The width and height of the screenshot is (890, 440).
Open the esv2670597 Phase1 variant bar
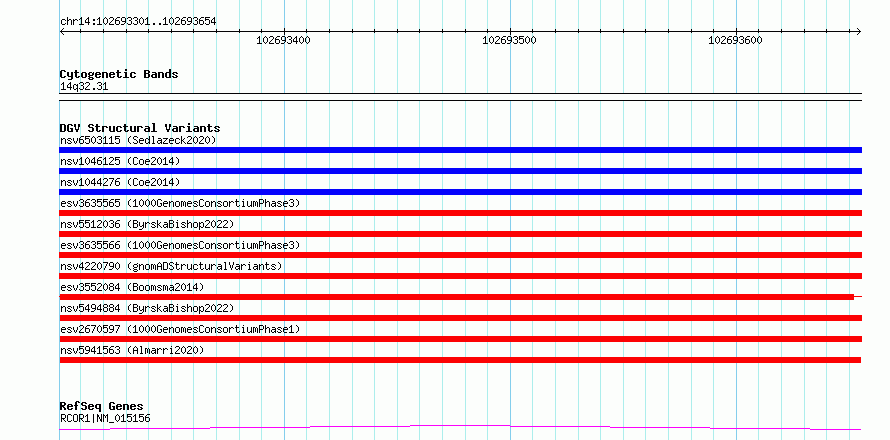coord(460,339)
